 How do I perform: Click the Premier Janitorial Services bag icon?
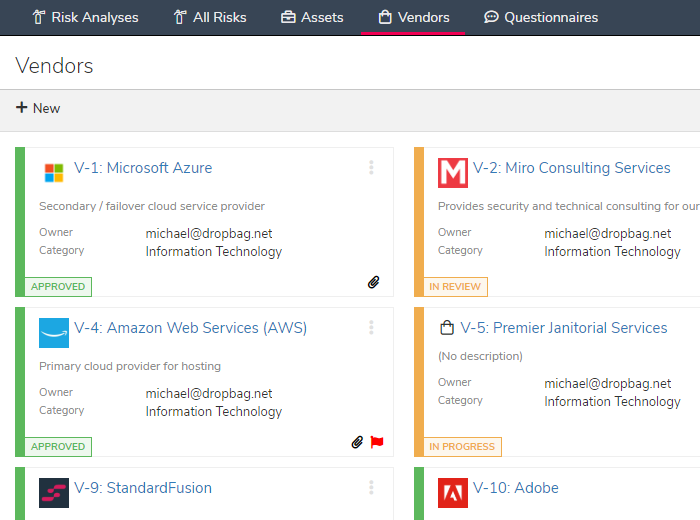[x=447, y=328]
